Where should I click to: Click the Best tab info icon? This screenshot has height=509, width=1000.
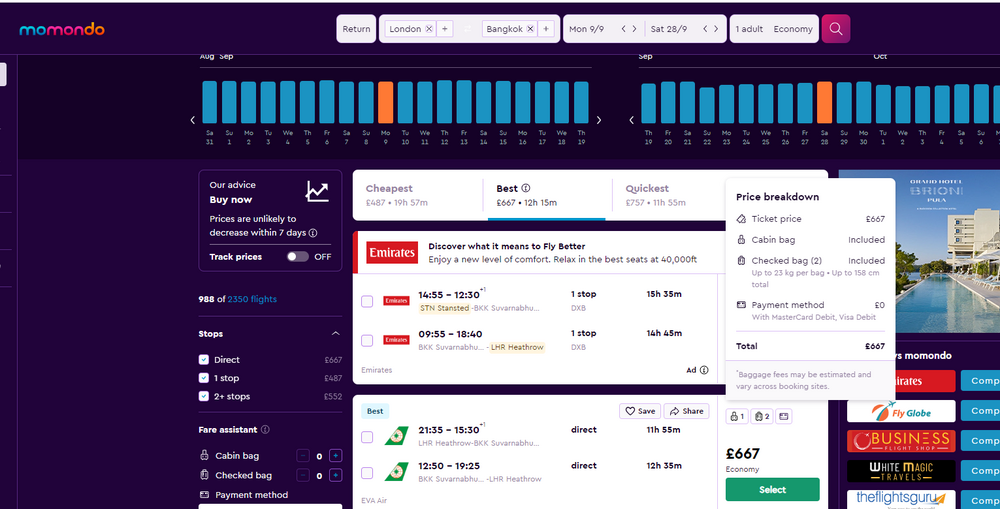pos(526,188)
